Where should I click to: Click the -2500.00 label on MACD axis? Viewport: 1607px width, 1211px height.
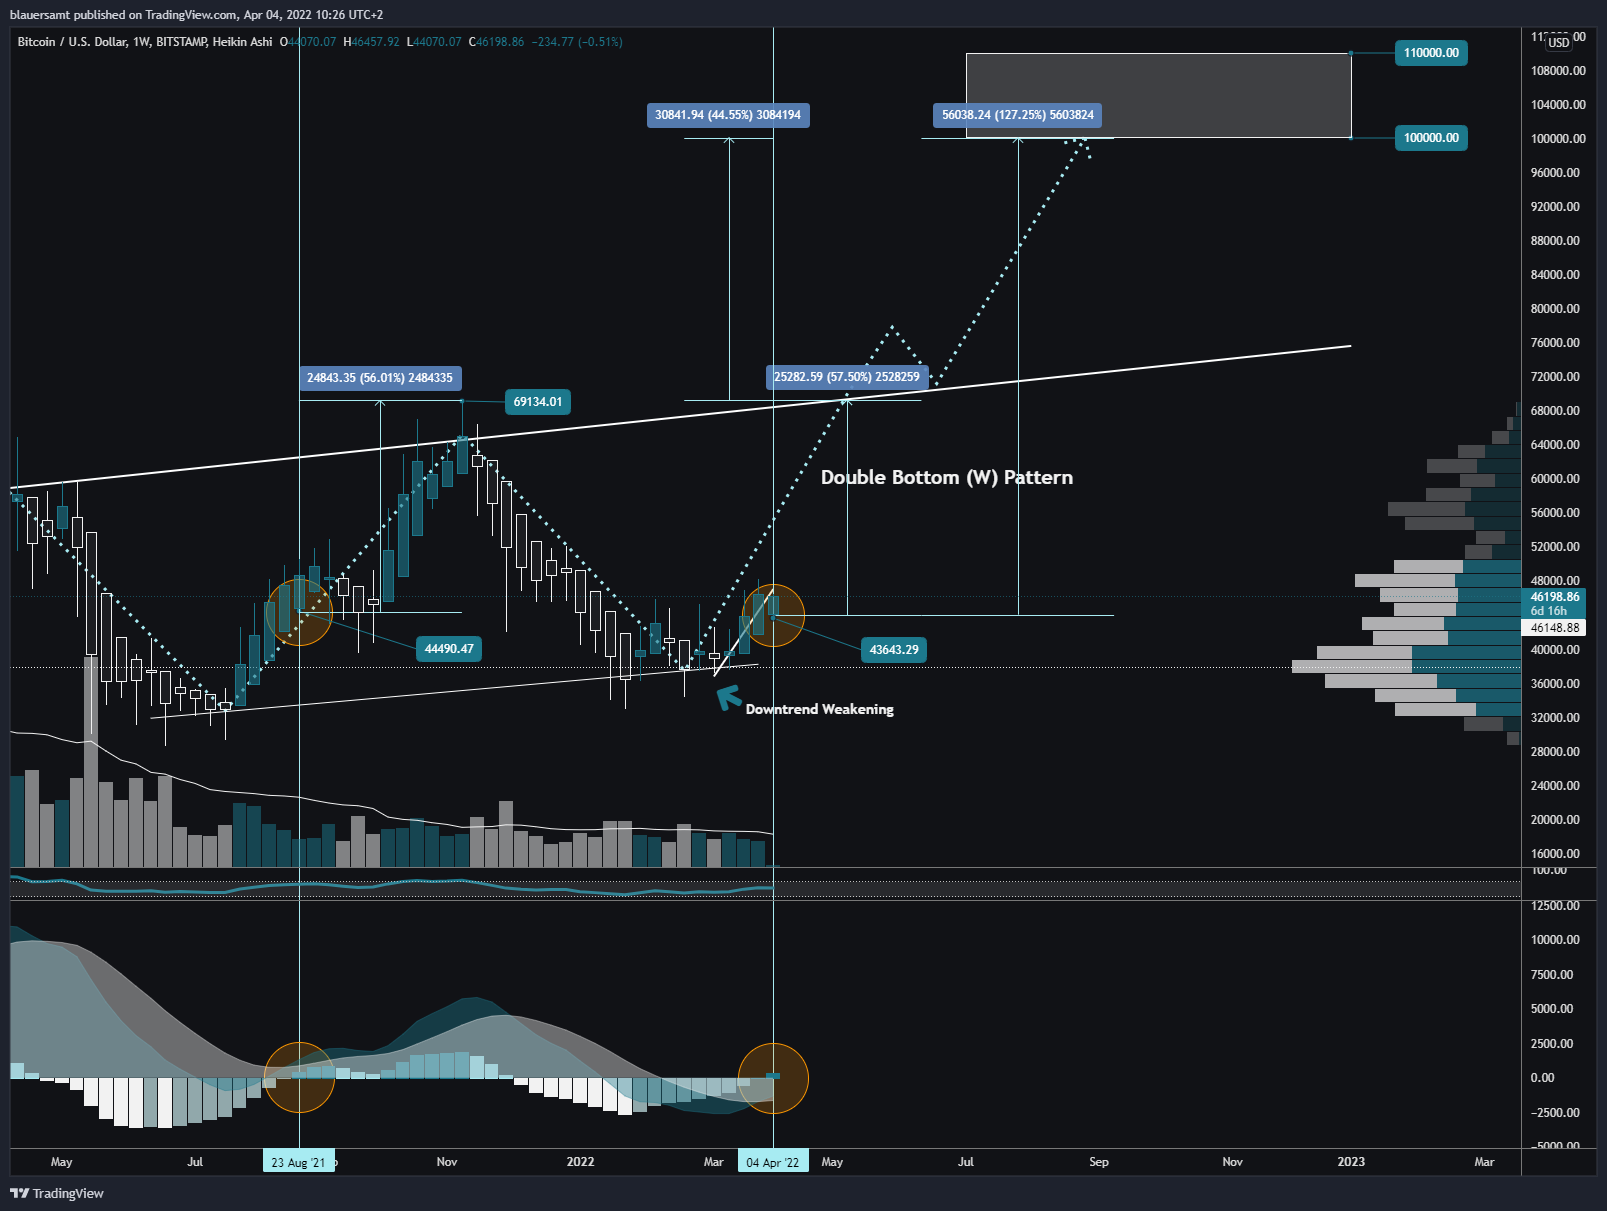coord(1555,1113)
